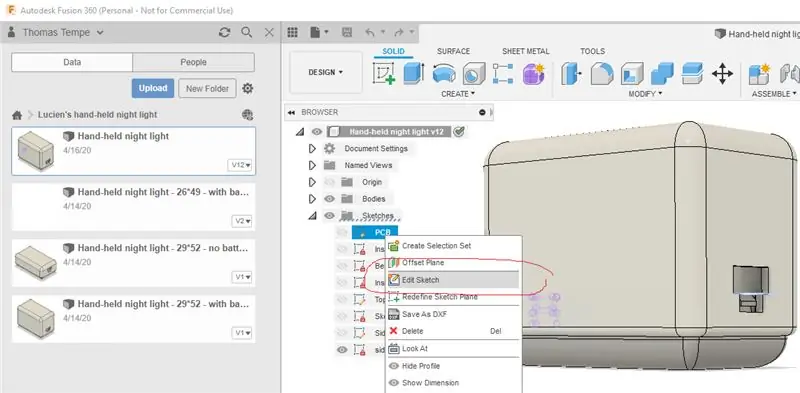Expand the Named Views node
This screenshot has height=393, width=800.
click(x=312, y=165)
